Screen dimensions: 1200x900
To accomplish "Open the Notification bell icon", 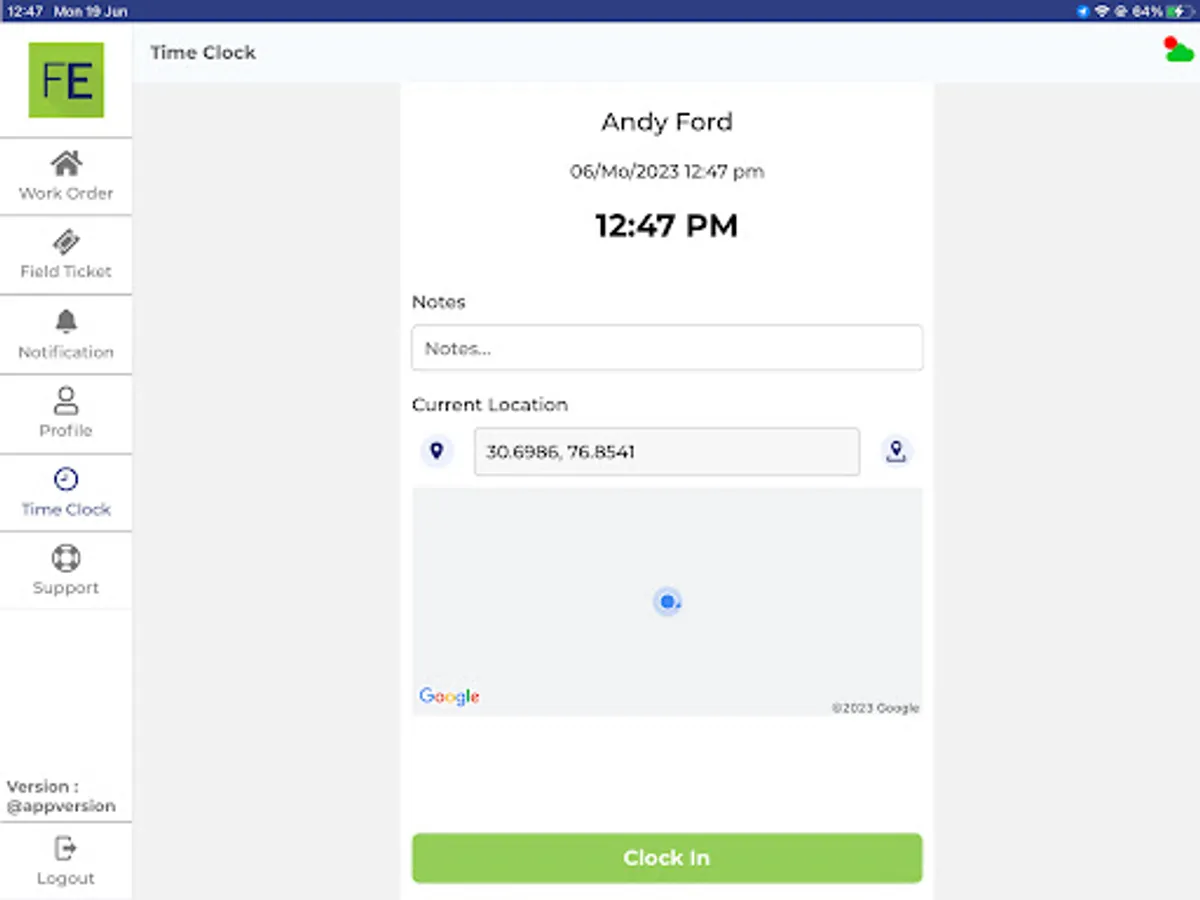I will [66, 321].
